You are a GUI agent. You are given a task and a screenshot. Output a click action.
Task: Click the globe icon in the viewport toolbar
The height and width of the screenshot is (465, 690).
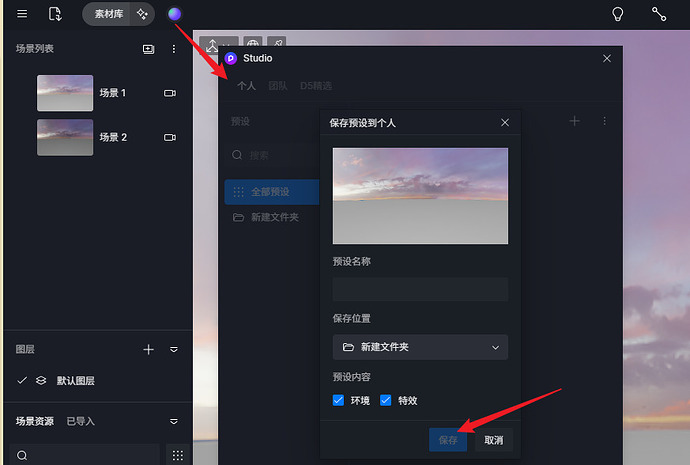click(x=253, y=43)
